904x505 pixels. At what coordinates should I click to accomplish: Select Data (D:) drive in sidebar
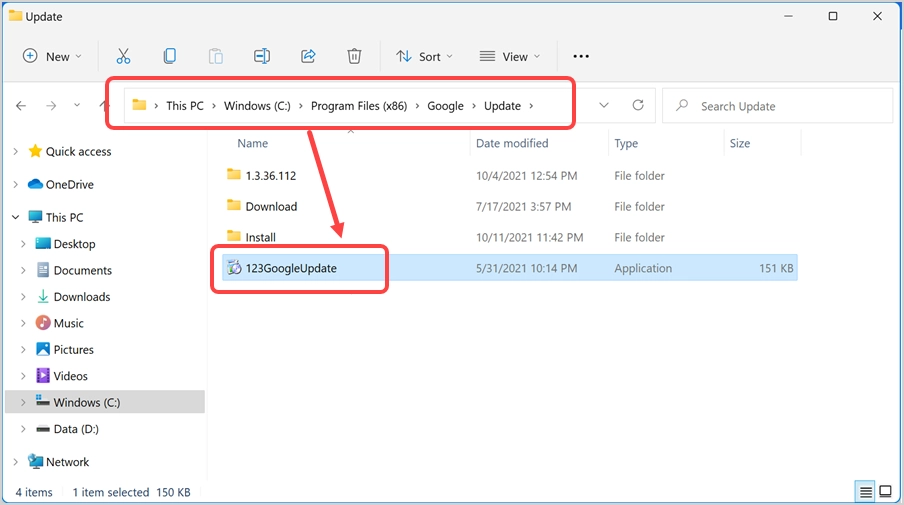(76, 428)
